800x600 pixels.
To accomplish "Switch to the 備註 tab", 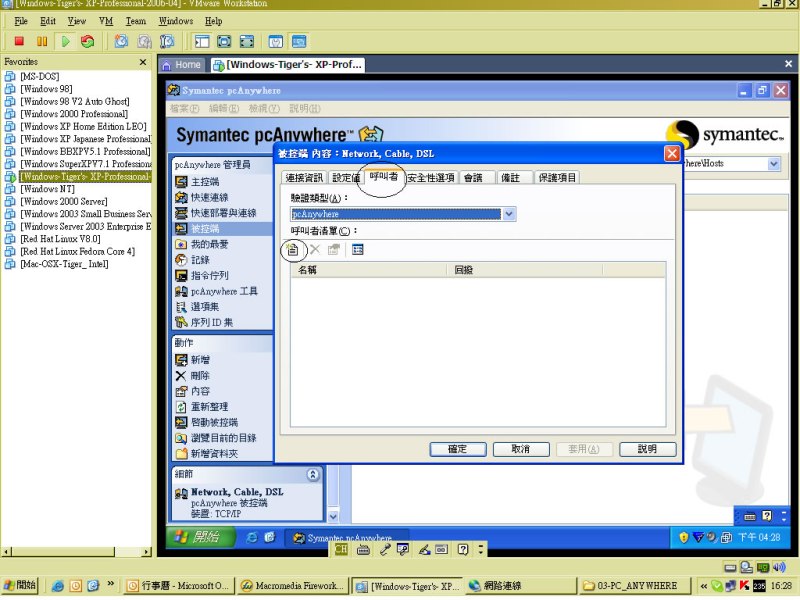I will (513, 178).
